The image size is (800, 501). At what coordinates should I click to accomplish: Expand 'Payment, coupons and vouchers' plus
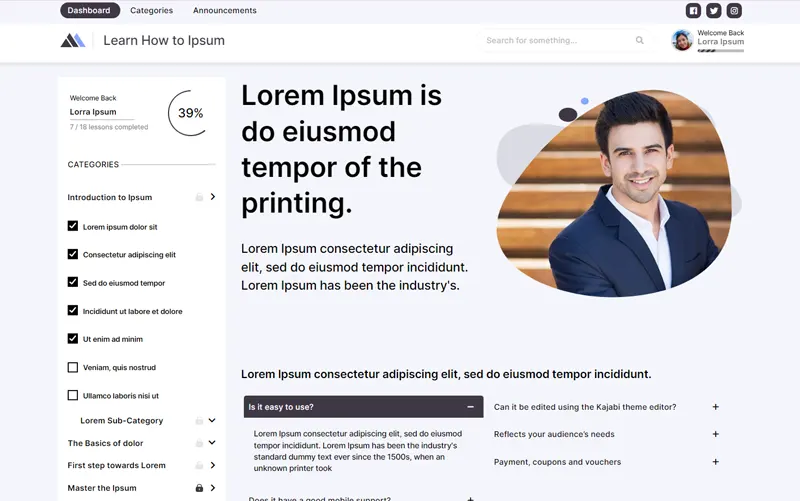pyautogui.click(x=715, y=461)
